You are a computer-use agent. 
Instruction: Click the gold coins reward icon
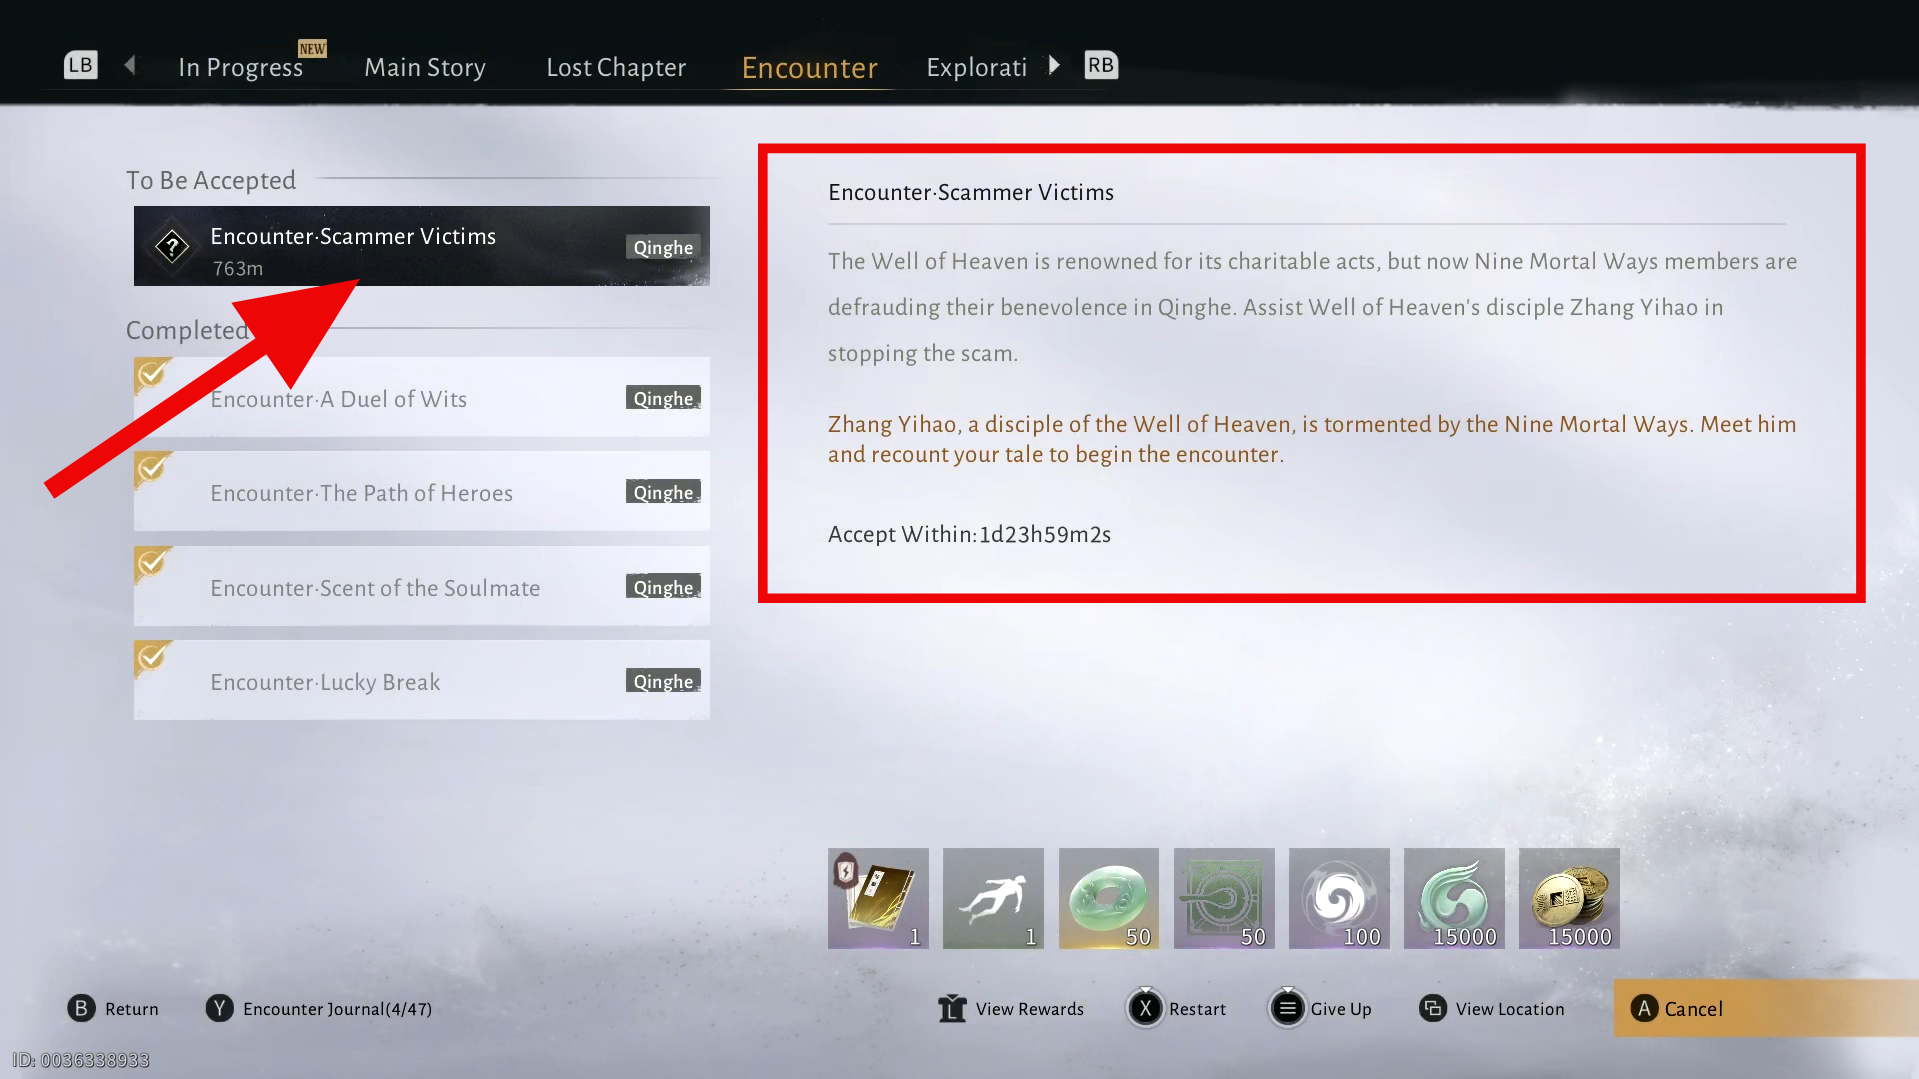(x=1569, y=898)
